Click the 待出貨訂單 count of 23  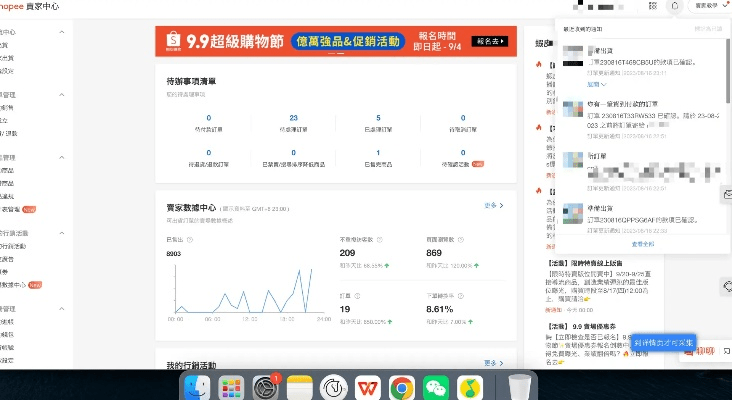(293, 117)
